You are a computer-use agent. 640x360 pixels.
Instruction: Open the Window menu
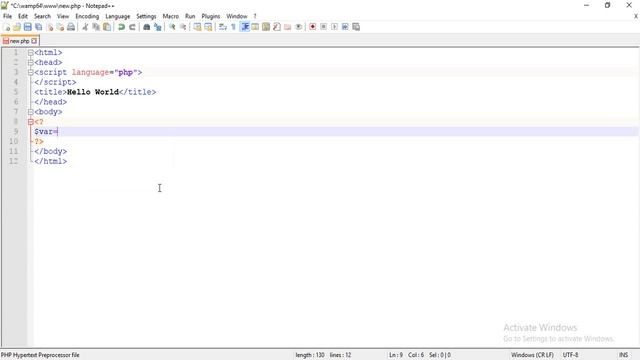(237, 16)
